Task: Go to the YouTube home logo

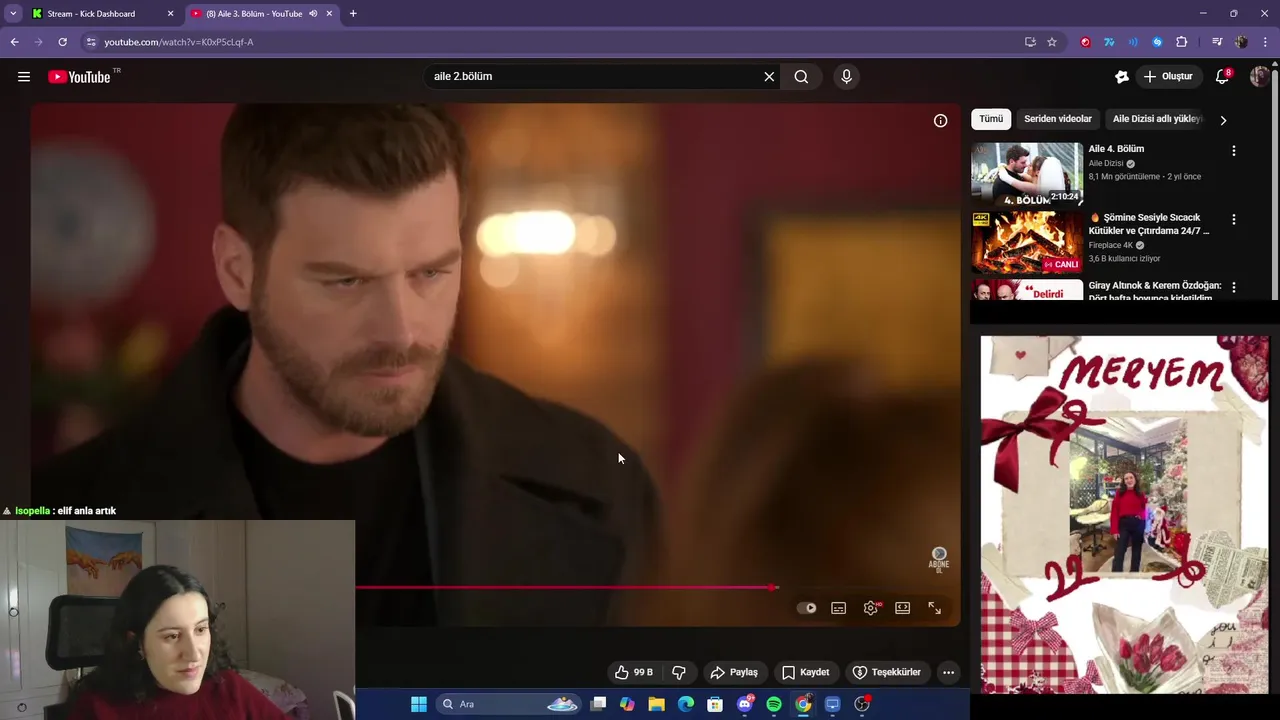Action: (x=79, y=77)
